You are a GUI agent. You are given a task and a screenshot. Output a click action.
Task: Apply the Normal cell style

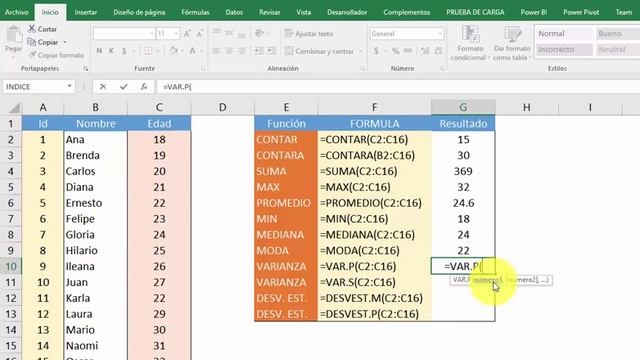564,33
